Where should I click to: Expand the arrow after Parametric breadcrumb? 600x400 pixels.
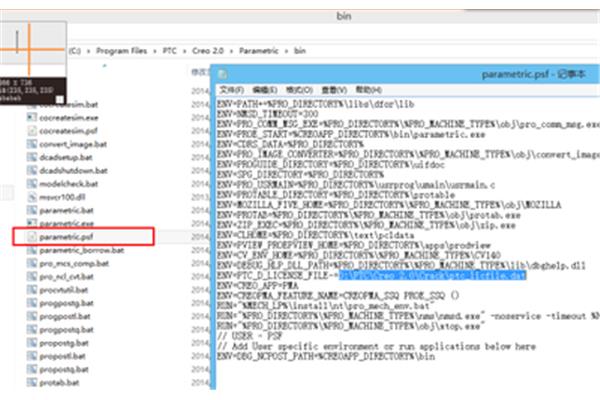pos(286,51)
